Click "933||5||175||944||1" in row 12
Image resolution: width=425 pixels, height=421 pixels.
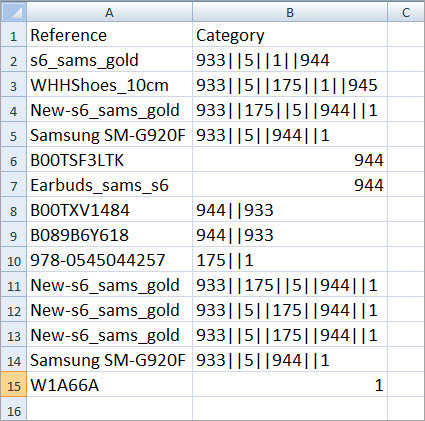click(x=290, y=310)
